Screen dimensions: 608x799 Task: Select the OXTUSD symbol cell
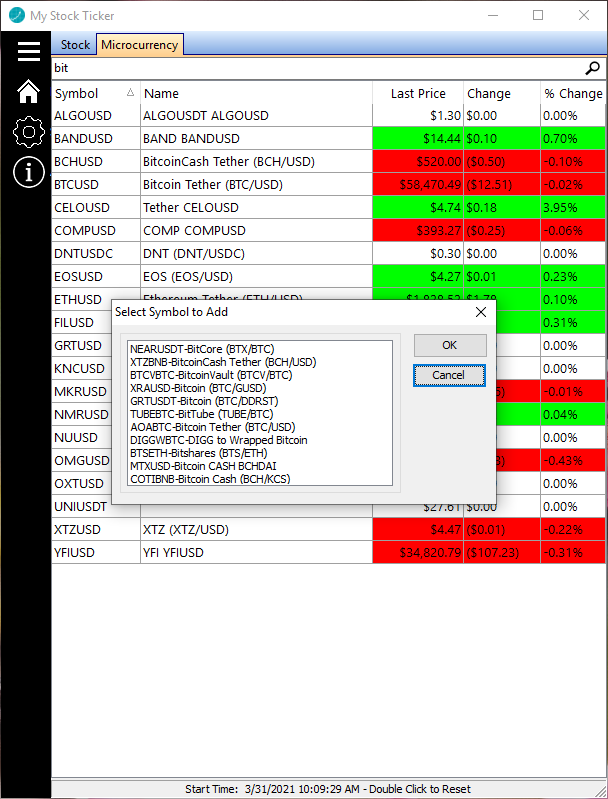click(x=82, y=483)
